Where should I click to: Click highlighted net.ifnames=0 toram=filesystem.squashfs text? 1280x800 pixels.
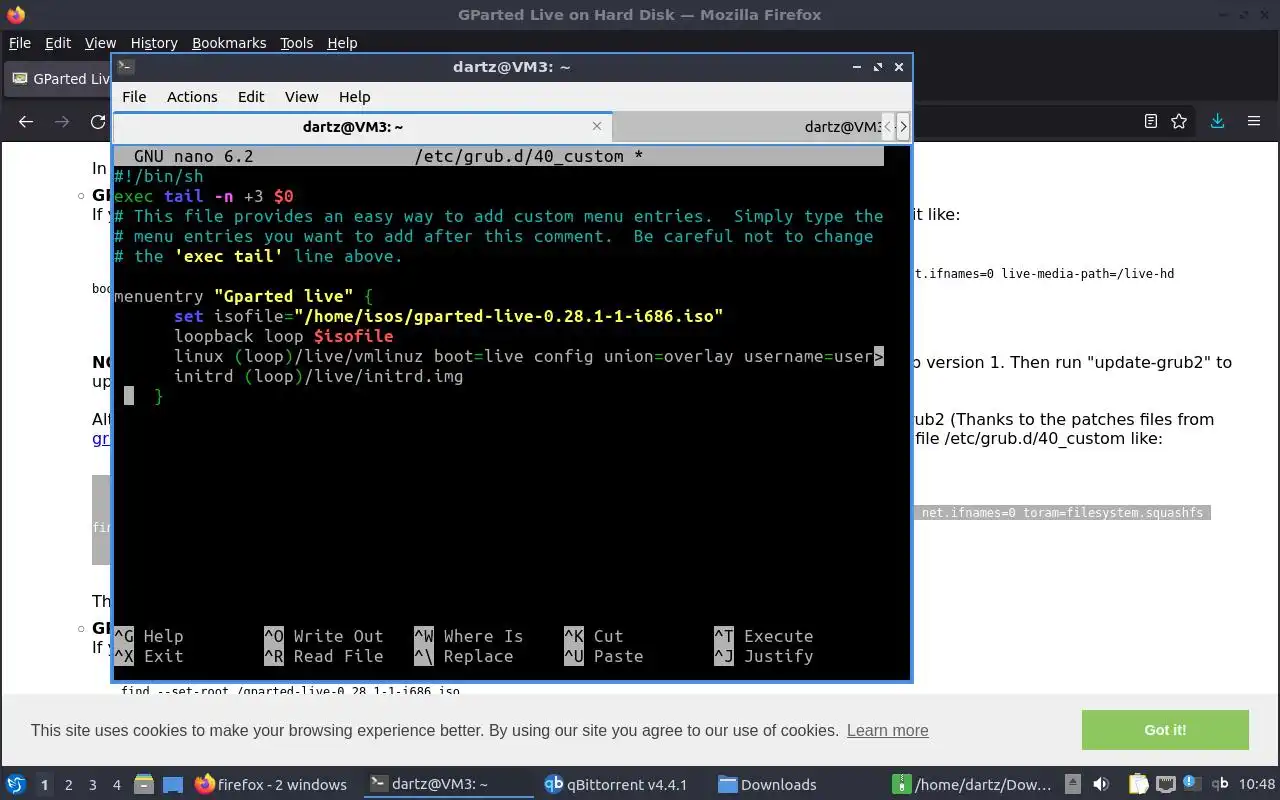pos(1062,512)
